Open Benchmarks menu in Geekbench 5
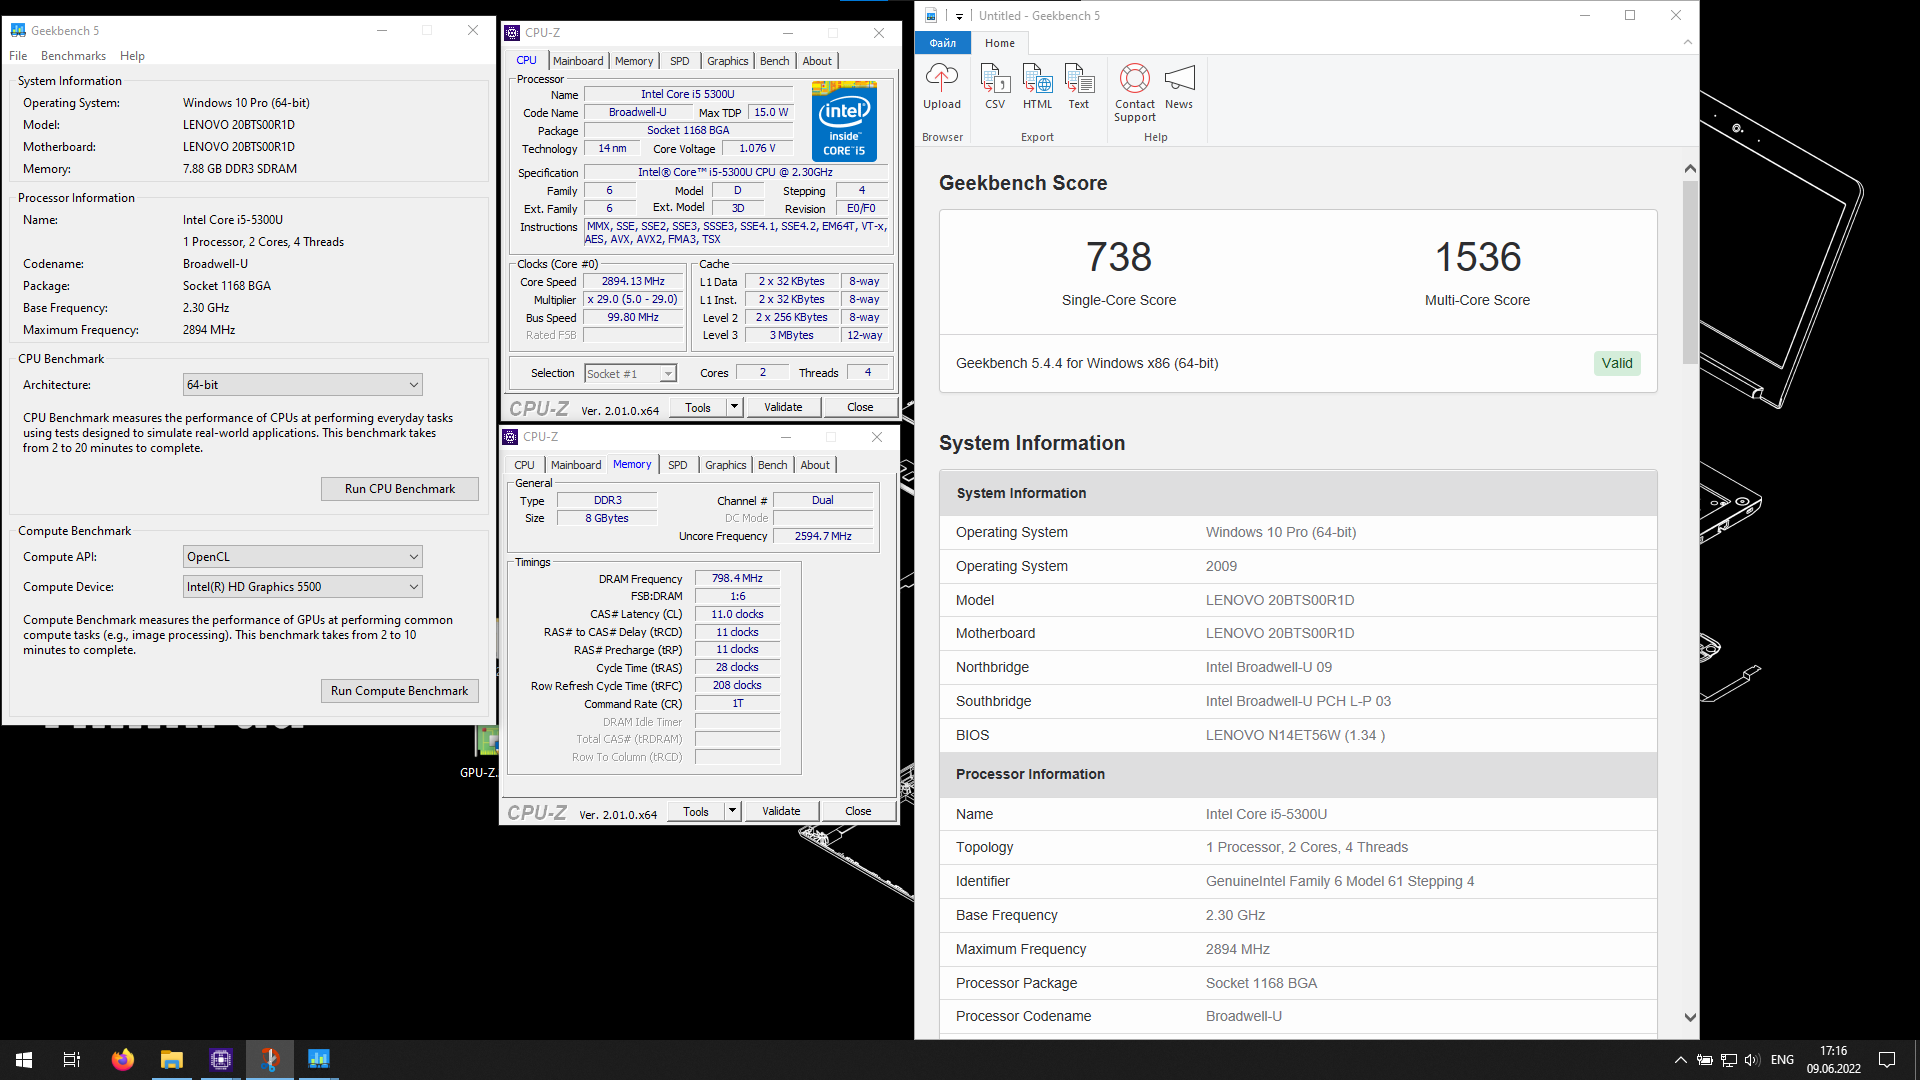 click(73, 56)
